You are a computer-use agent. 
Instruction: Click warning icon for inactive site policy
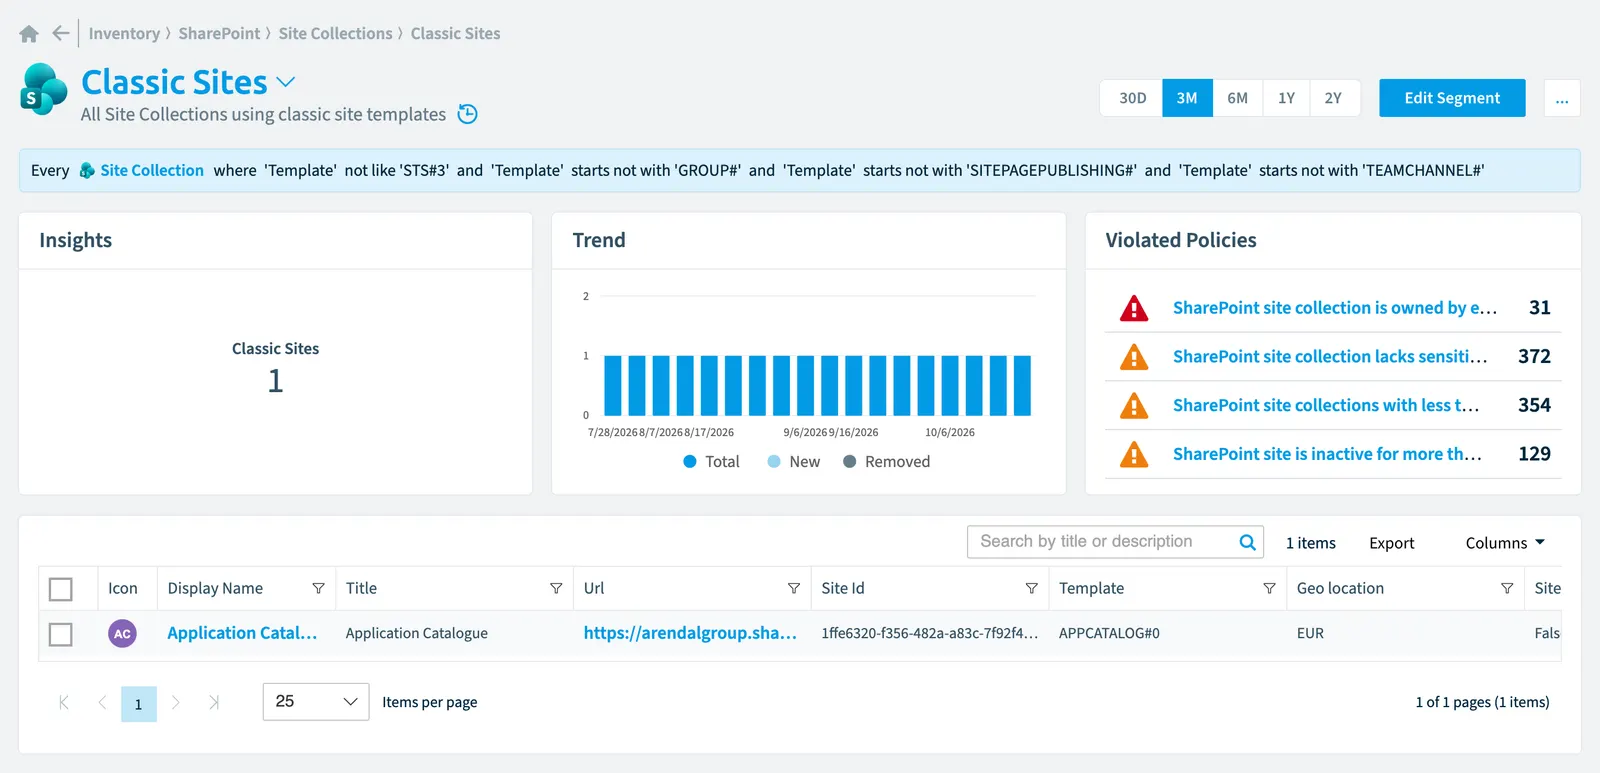(x=1134, y=455)
